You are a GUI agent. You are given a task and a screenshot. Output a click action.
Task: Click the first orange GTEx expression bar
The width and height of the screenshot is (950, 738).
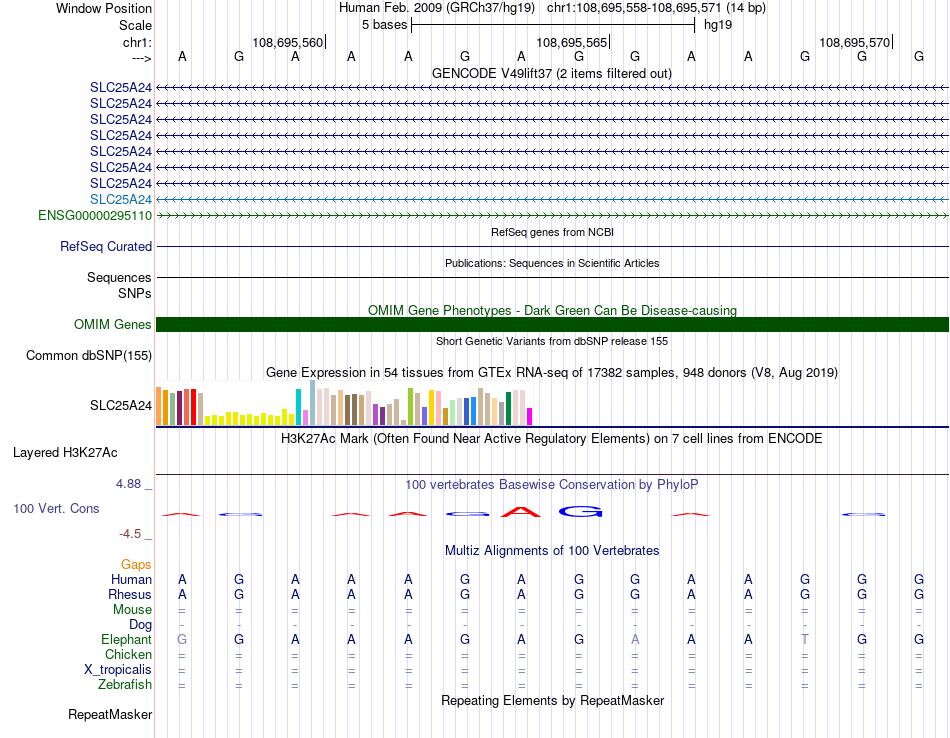(x=159, y=406)
